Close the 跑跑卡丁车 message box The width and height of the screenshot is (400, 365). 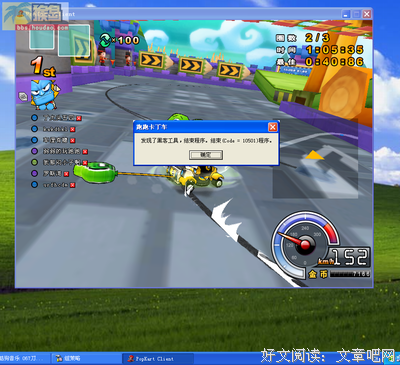click(x=272, y=127)
